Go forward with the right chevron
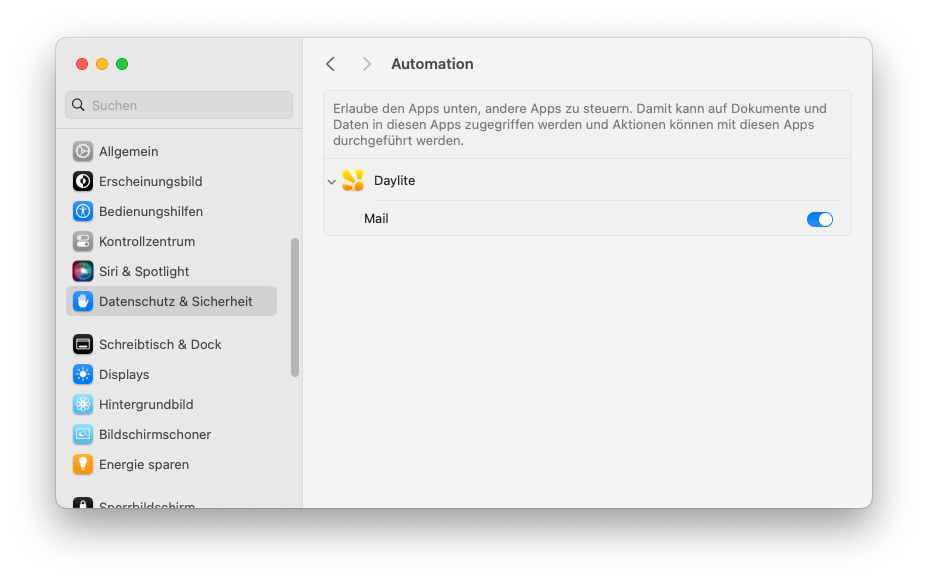This screenshot has height=582, width=928. pyautogui.click(x=366, y=64)
